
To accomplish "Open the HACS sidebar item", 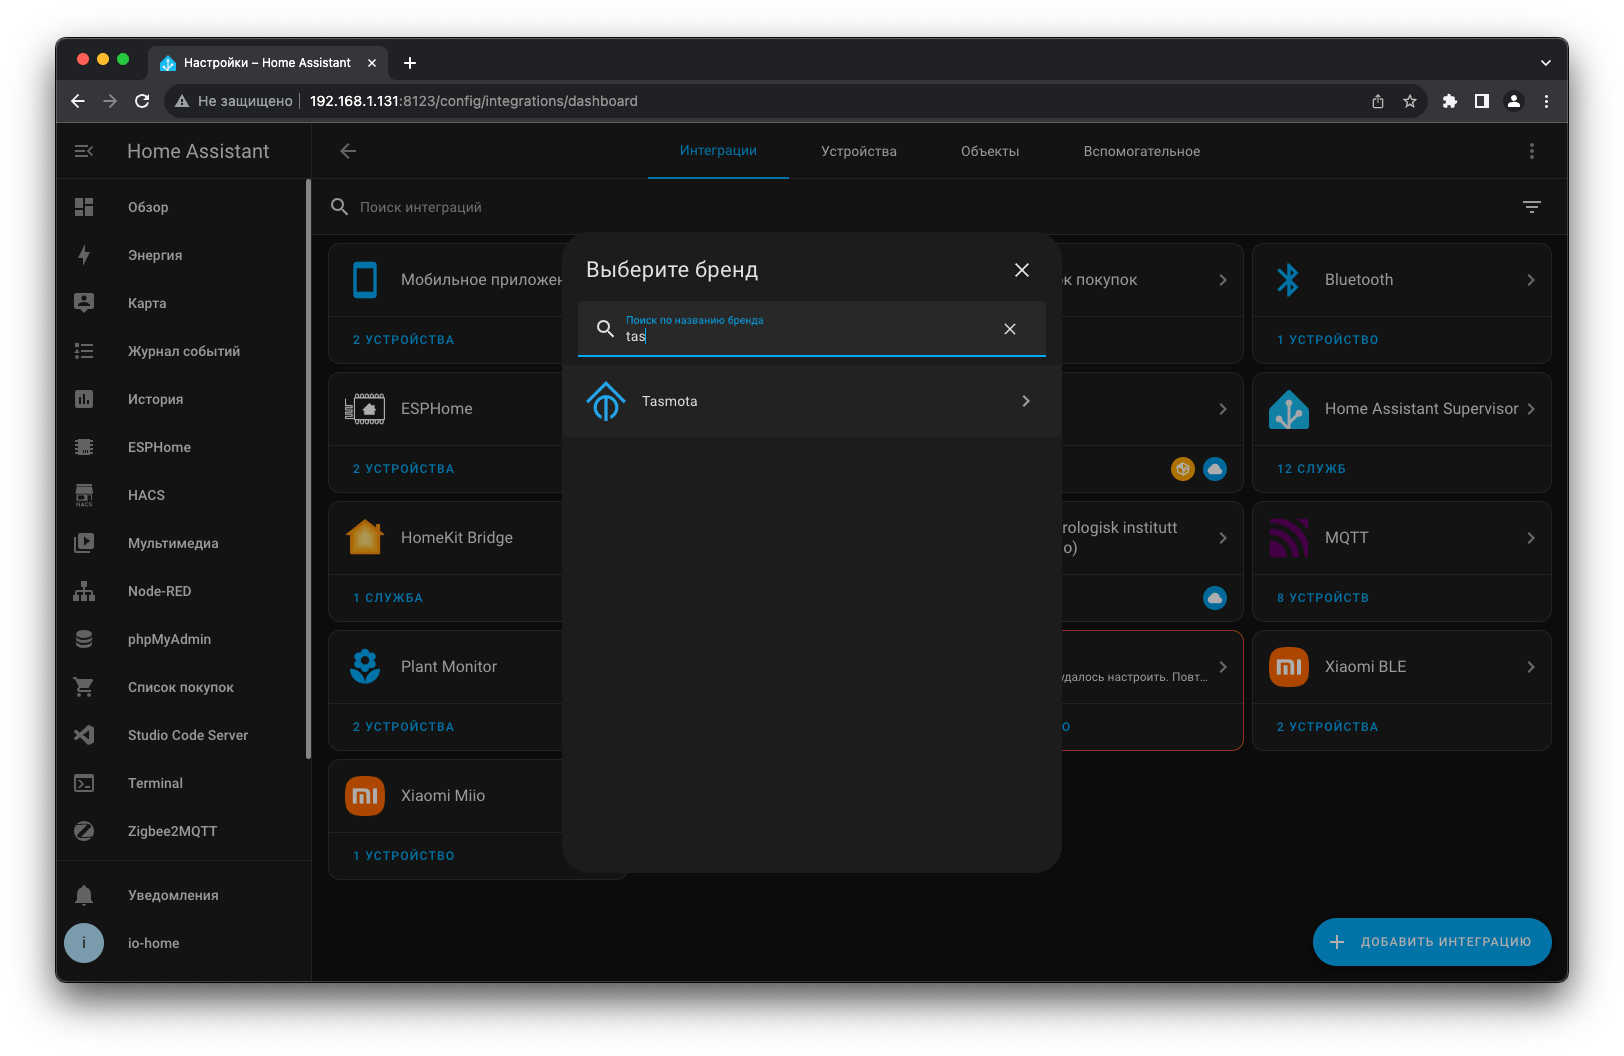I will click(x=146, y=495).
